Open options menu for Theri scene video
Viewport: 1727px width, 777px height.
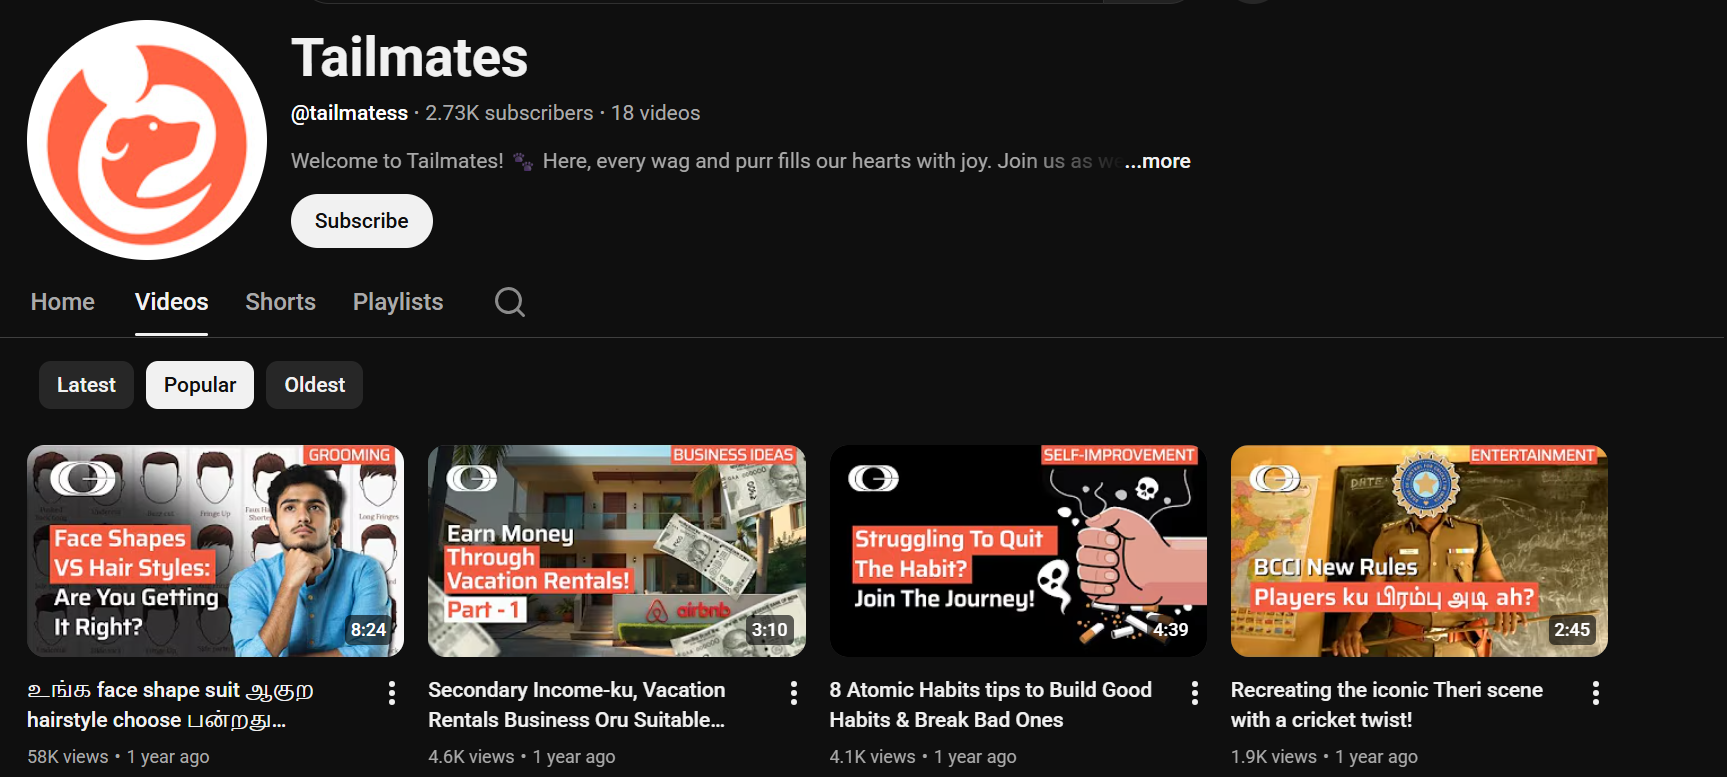1596,693
